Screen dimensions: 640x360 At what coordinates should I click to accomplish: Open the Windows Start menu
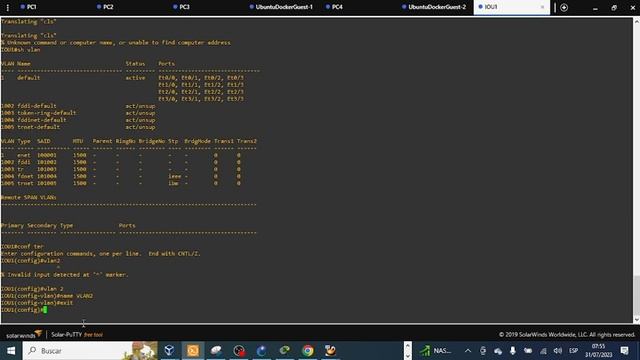pyautogui.click(x=11, y=351)
